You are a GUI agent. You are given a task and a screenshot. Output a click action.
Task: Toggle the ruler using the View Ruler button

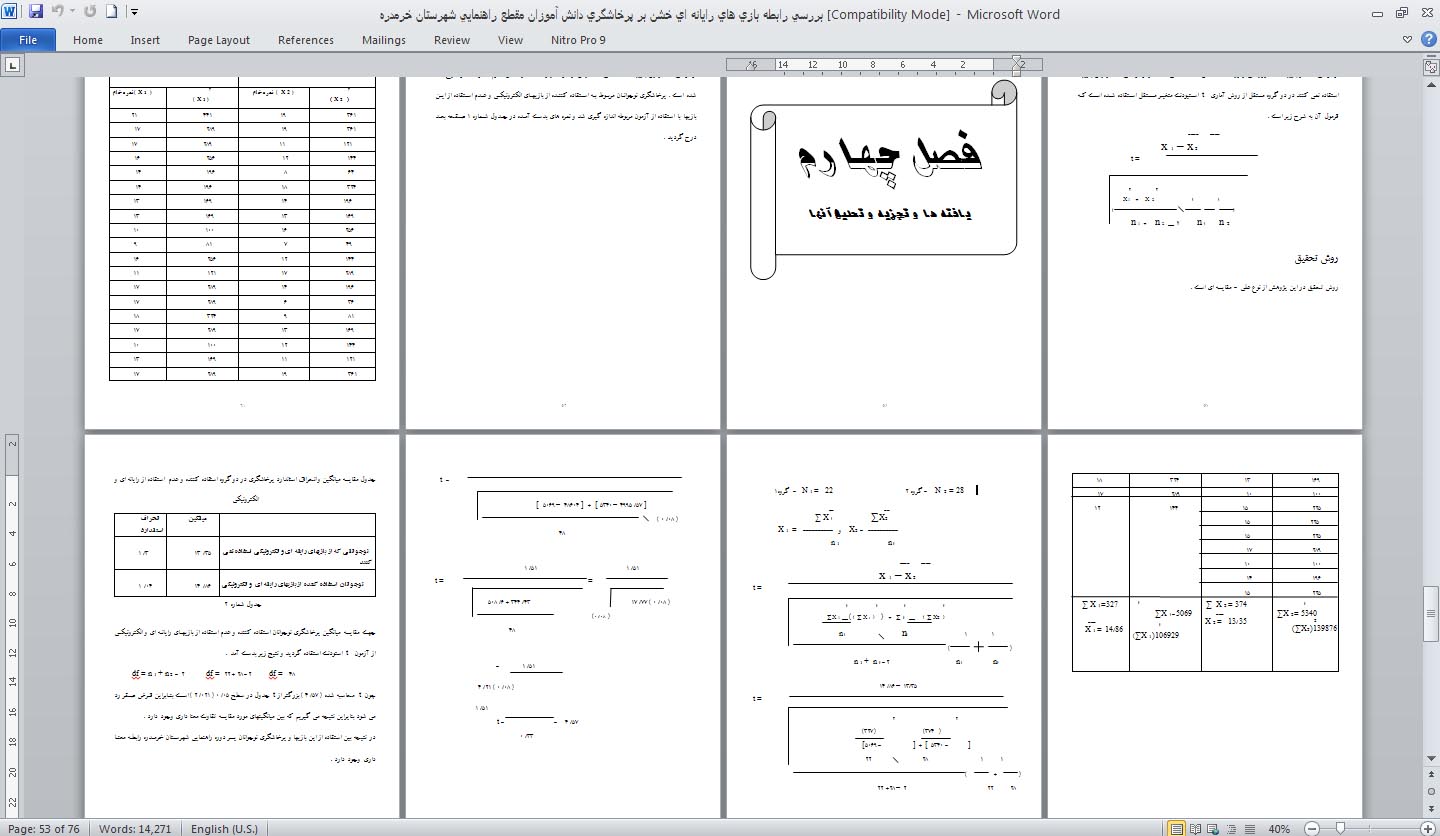click(1431, 66)
